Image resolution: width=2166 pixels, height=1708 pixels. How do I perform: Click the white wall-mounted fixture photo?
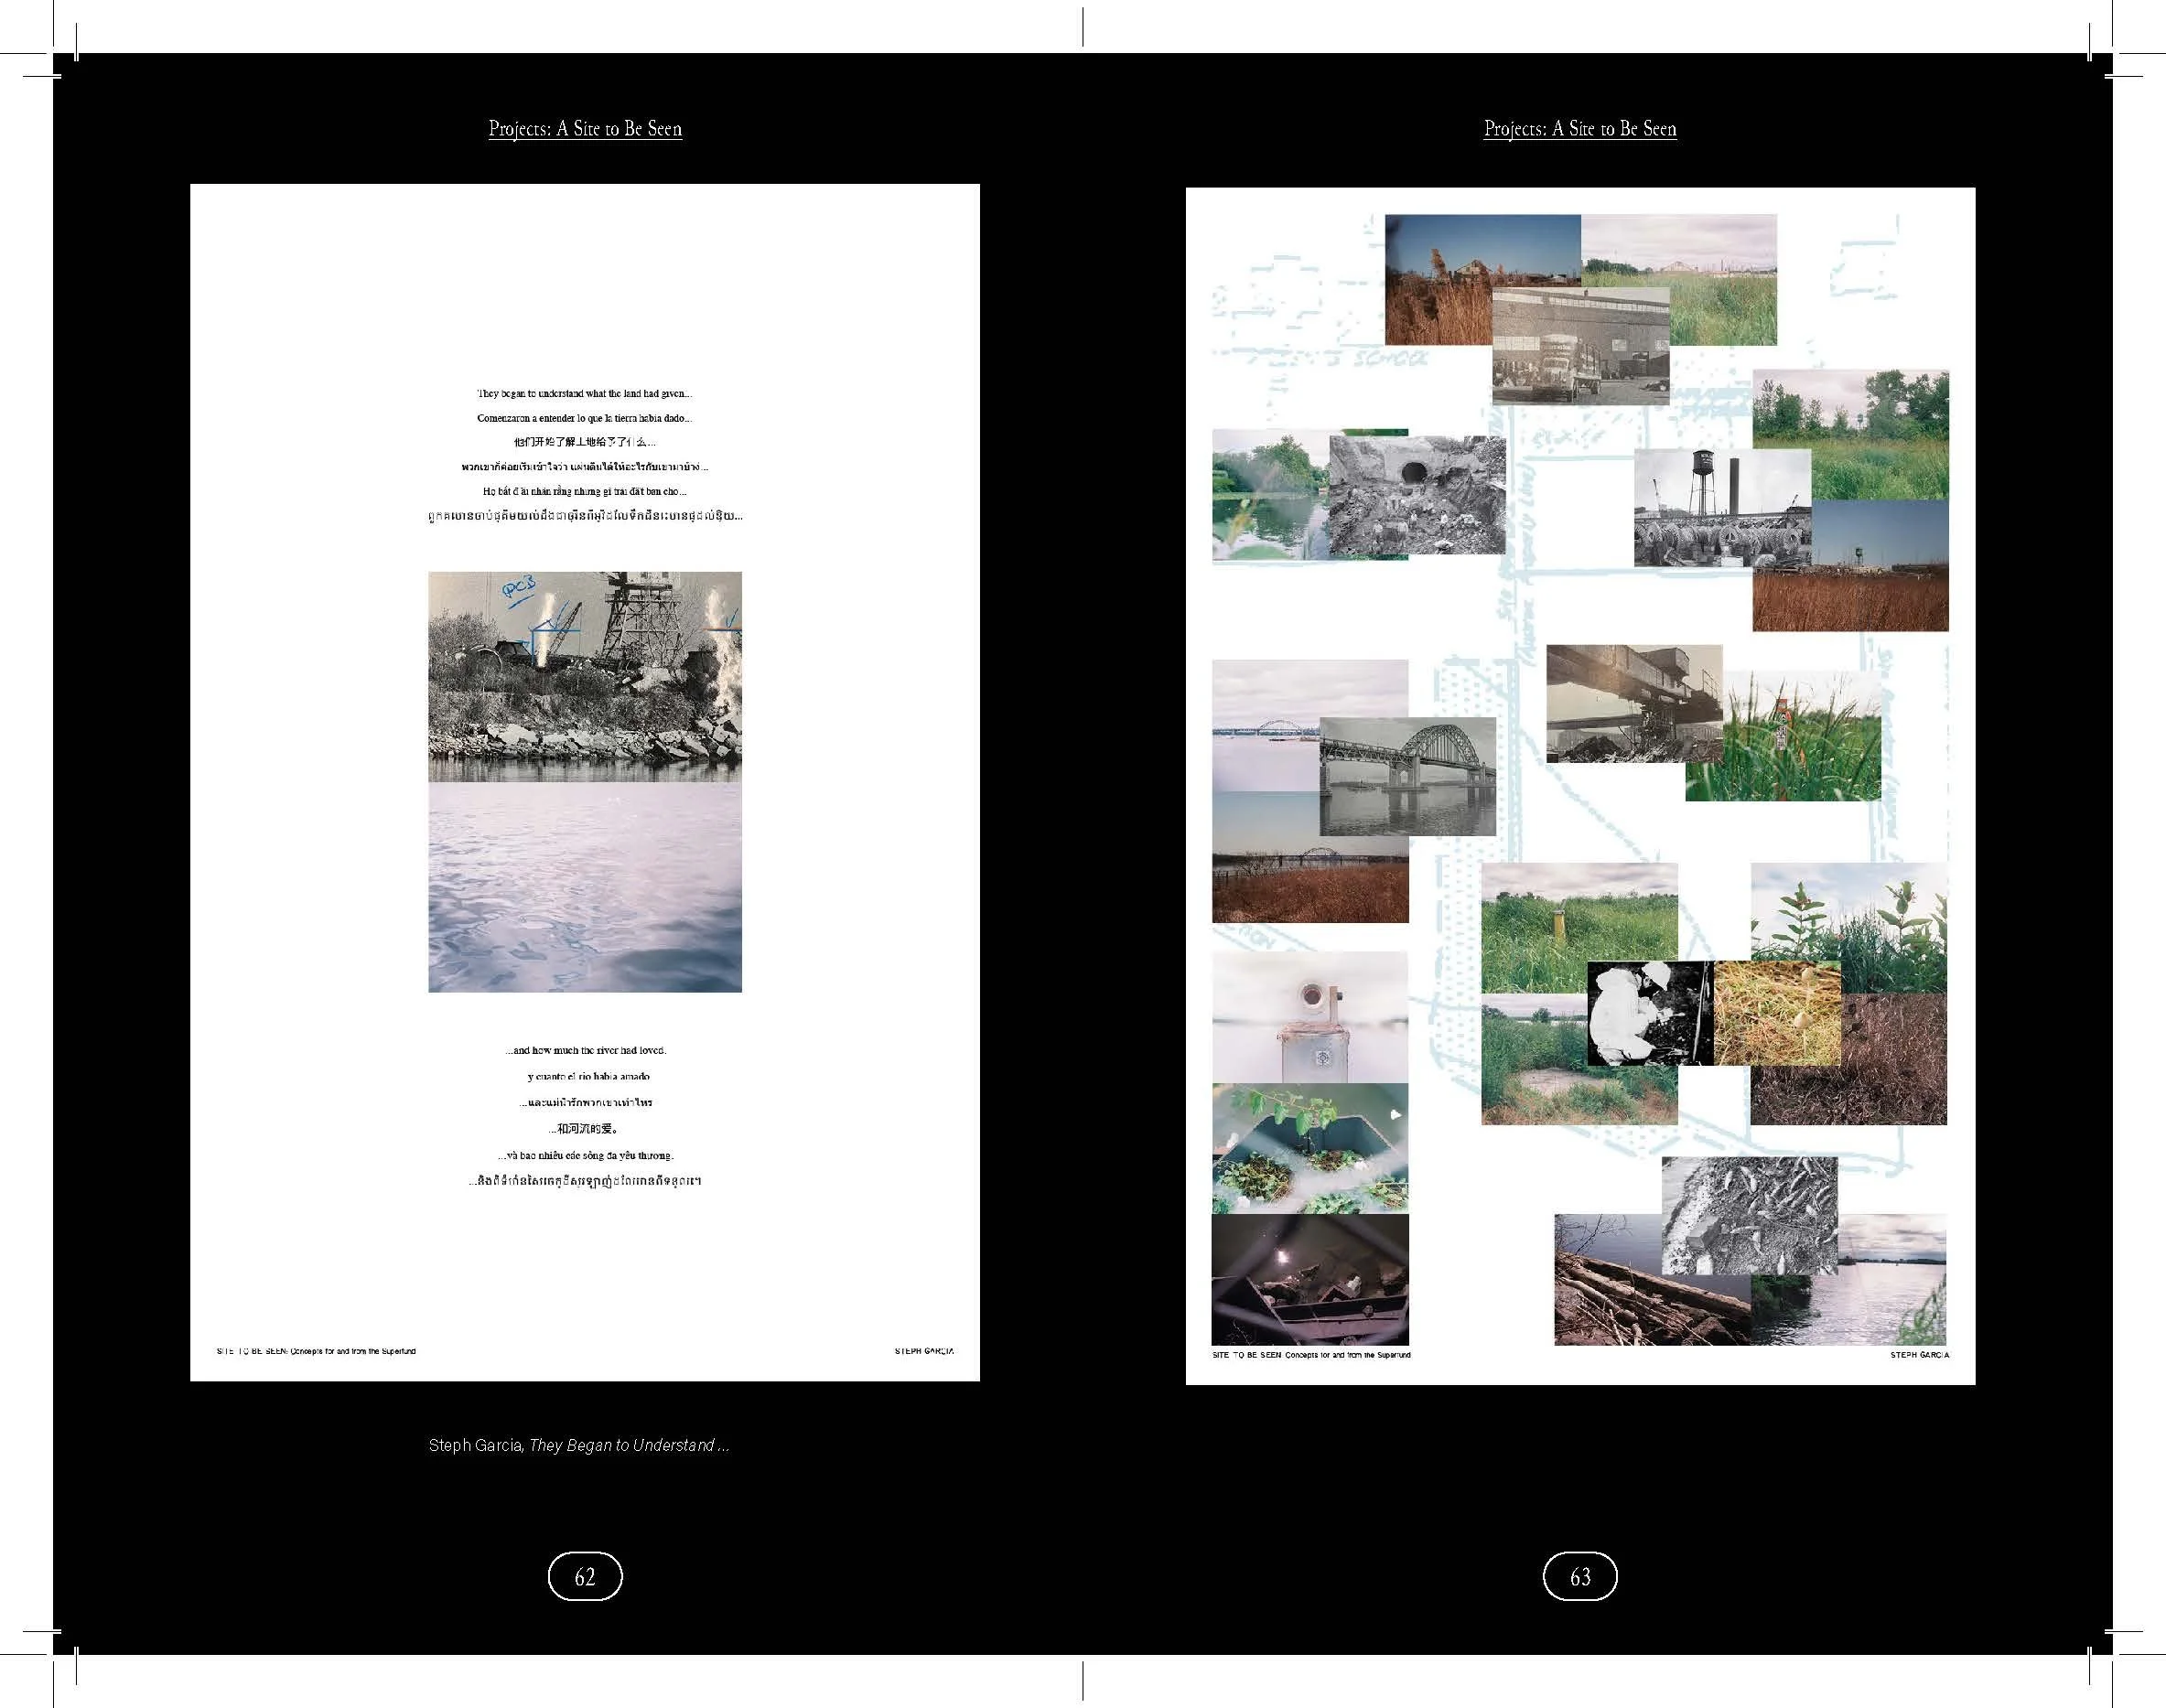point(1310,1017)
